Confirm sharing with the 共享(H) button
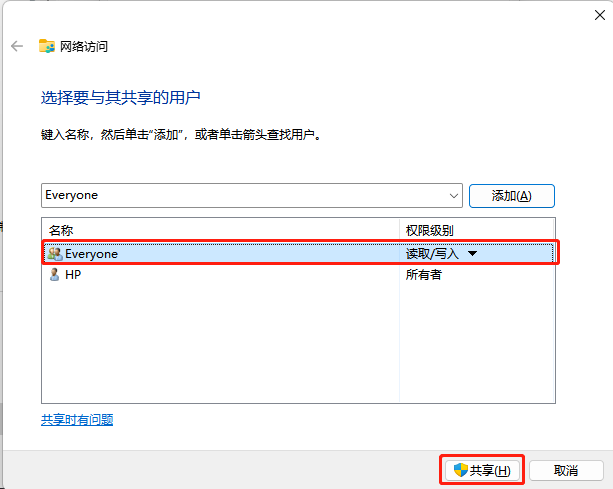The image size is (613, 489). pyautogui.click(x=481, y=470)
